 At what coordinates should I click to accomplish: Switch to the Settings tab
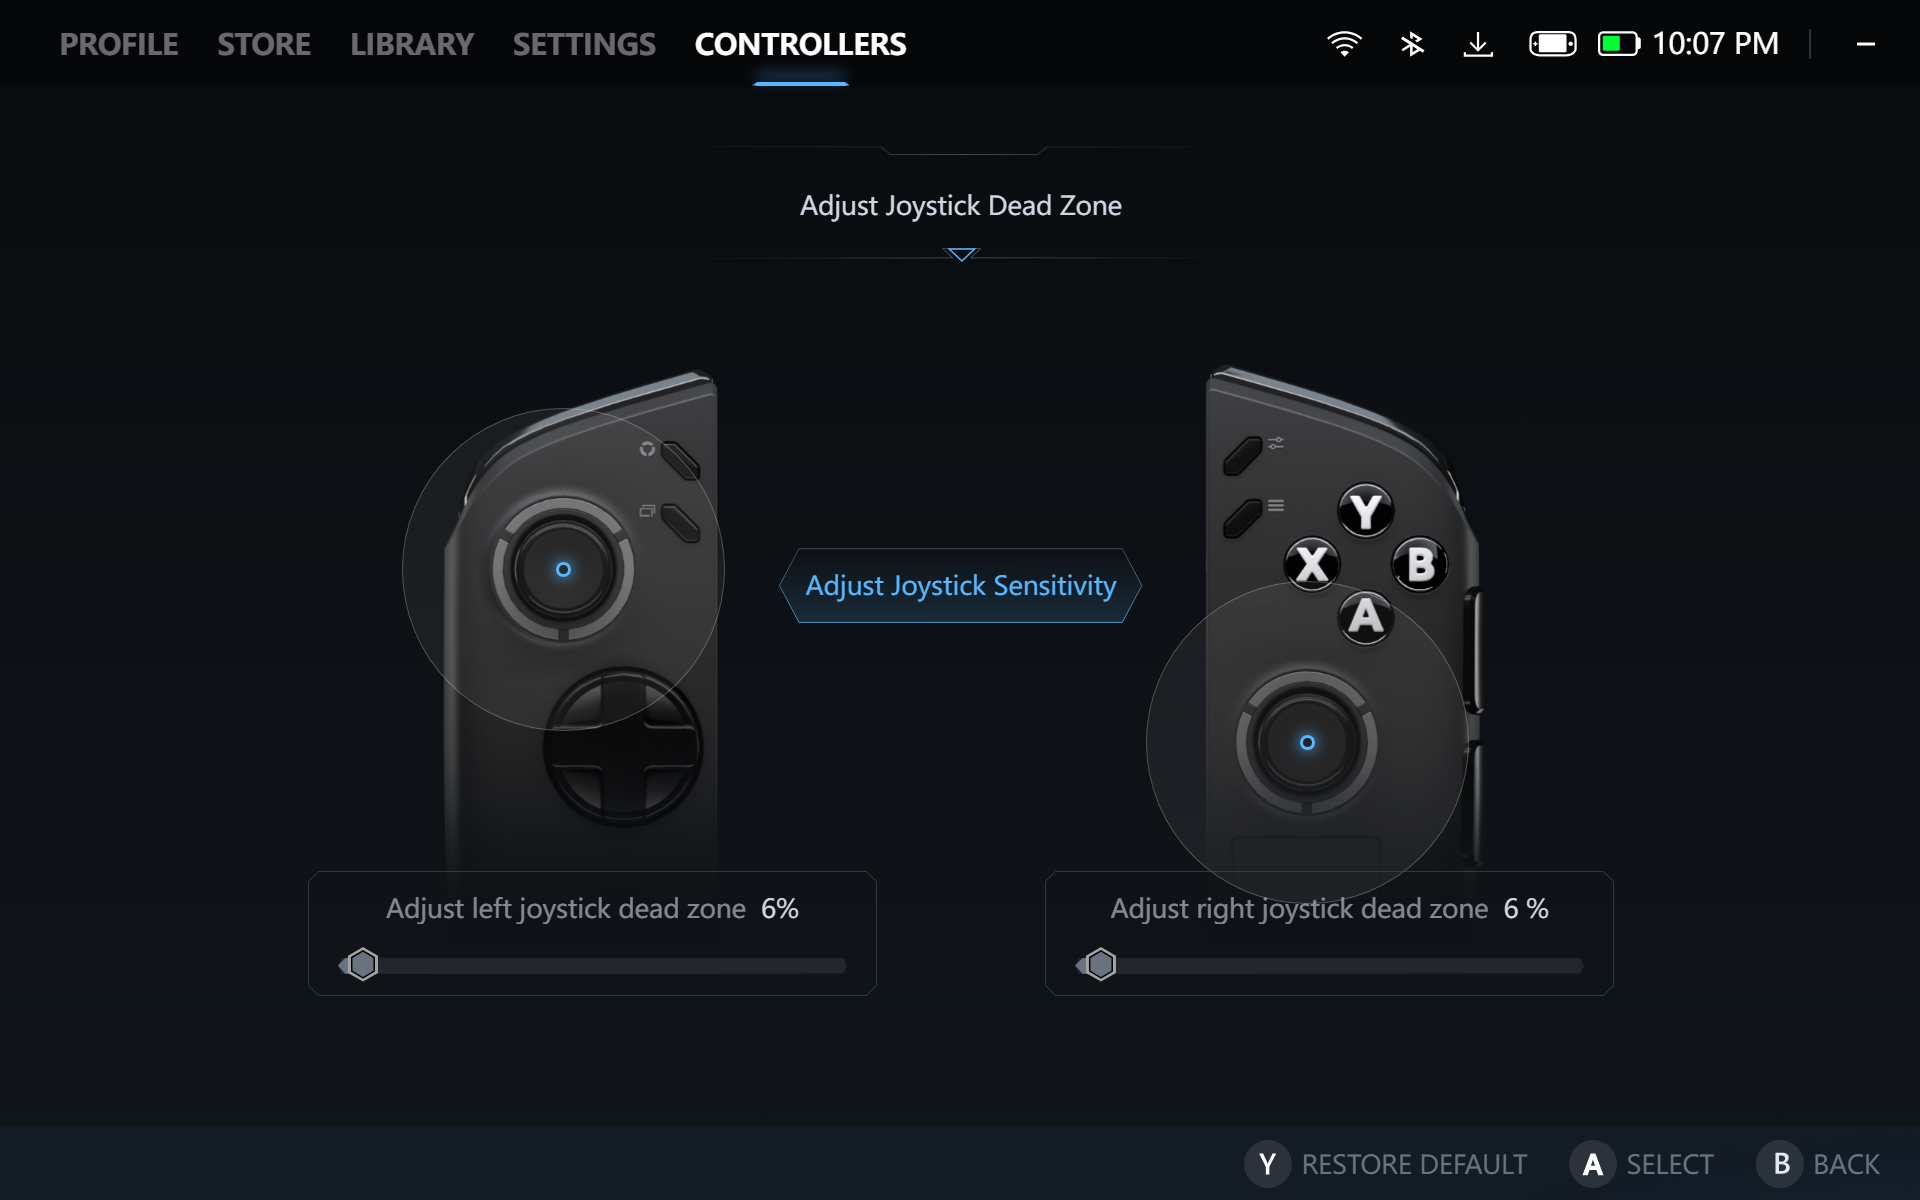point(584,44)
